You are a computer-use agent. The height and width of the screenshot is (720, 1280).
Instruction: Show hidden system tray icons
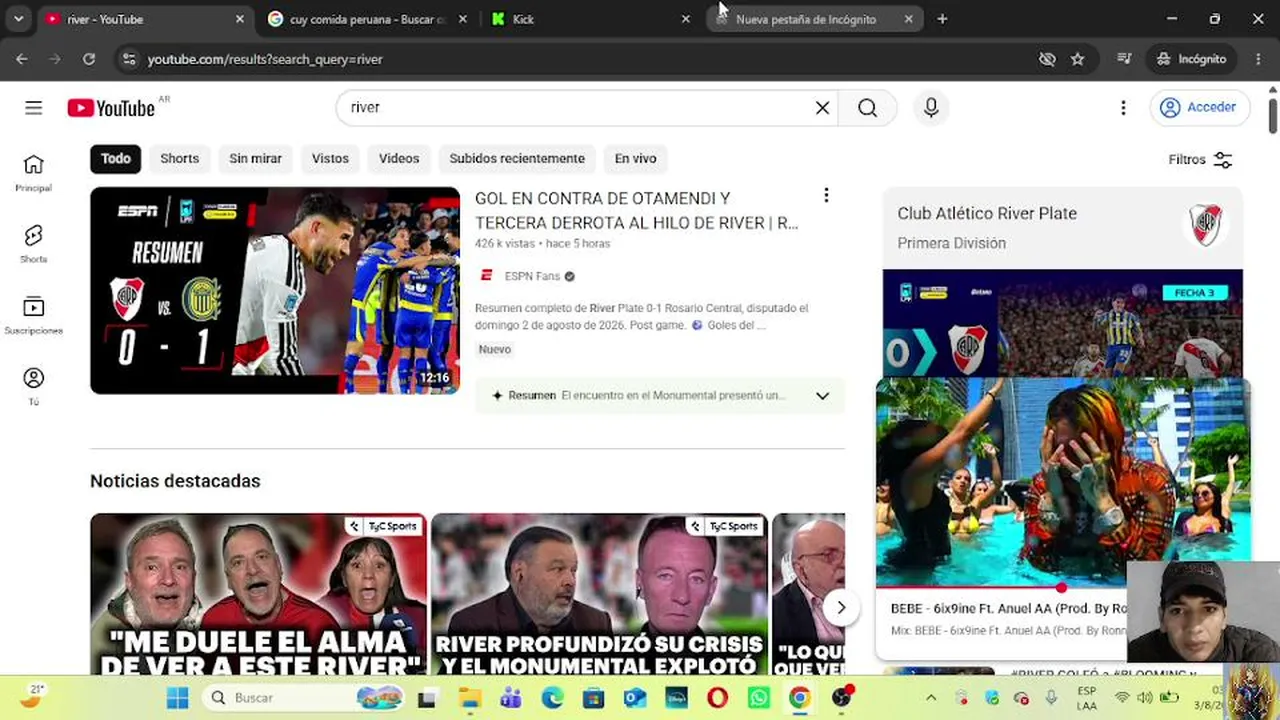(x=931, y=698)
